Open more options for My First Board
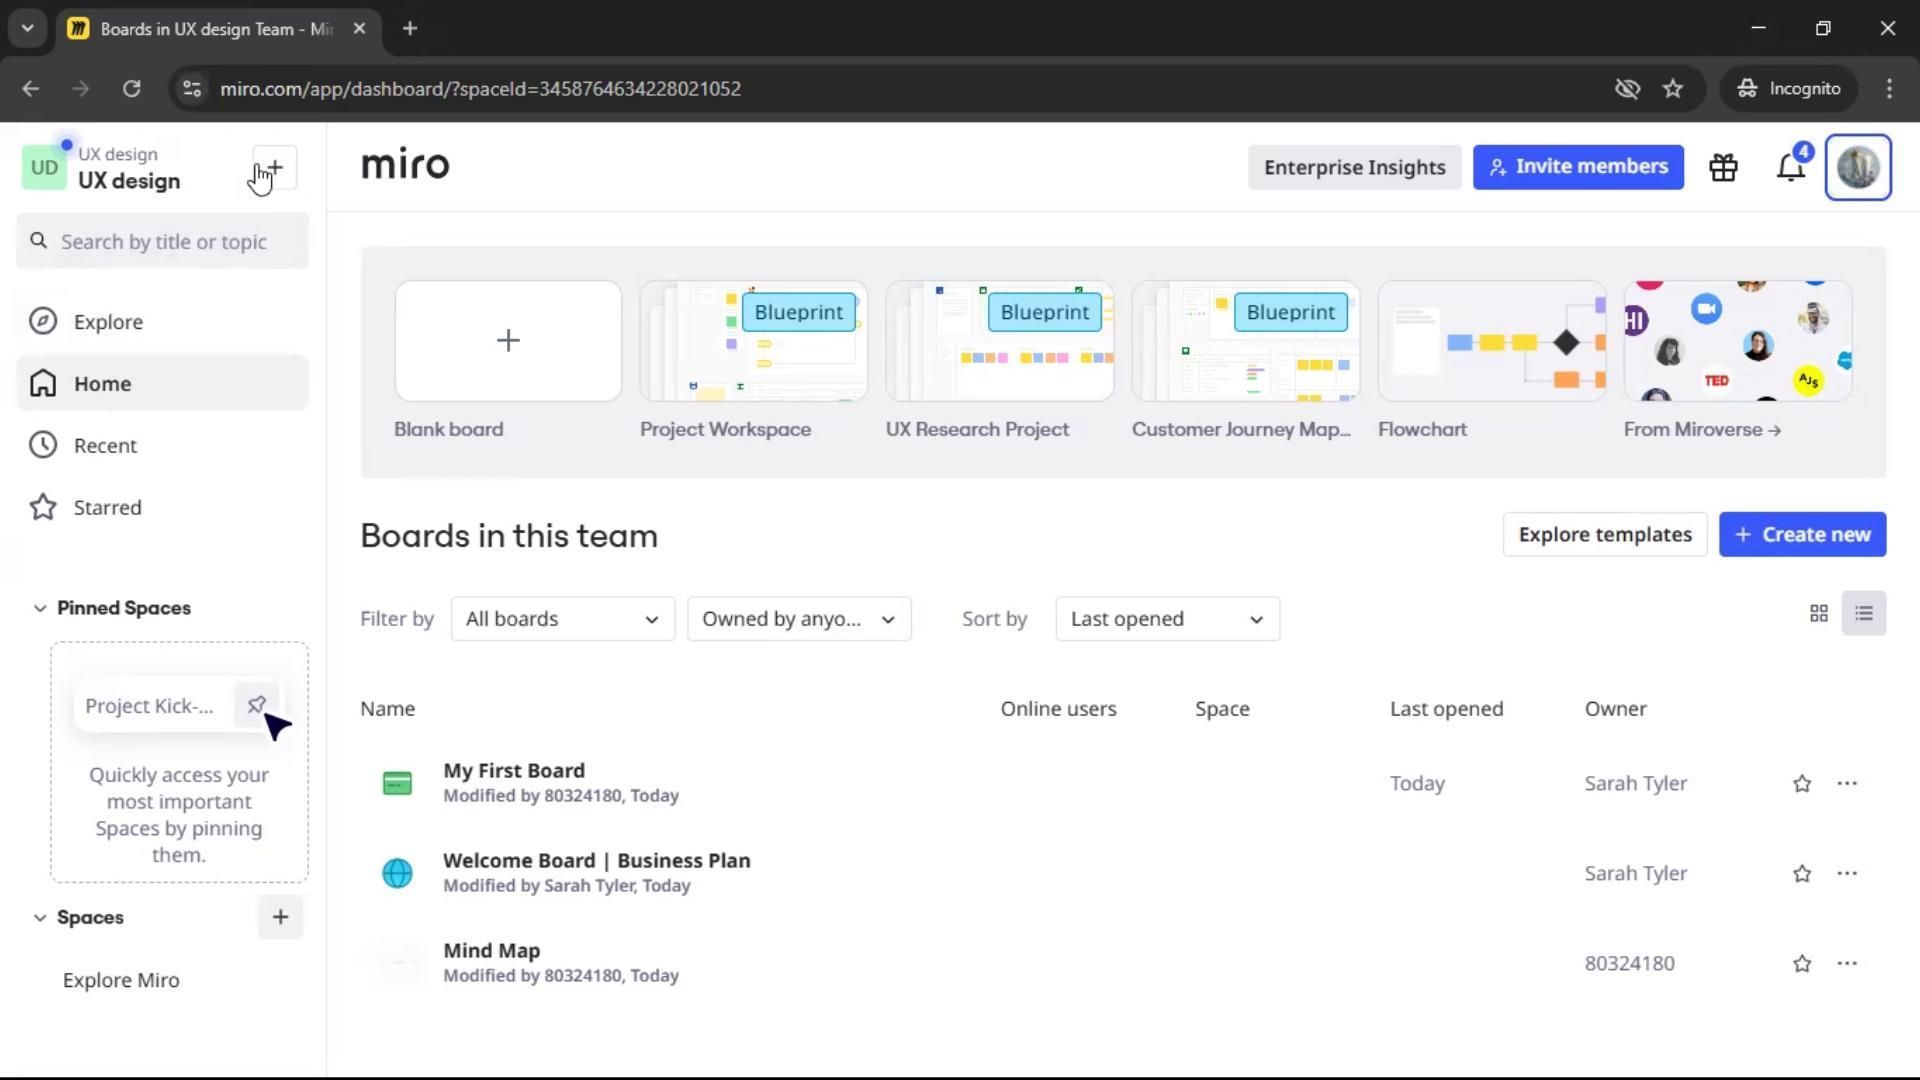This screenshot has width=1920, height=1080. 1847,783
